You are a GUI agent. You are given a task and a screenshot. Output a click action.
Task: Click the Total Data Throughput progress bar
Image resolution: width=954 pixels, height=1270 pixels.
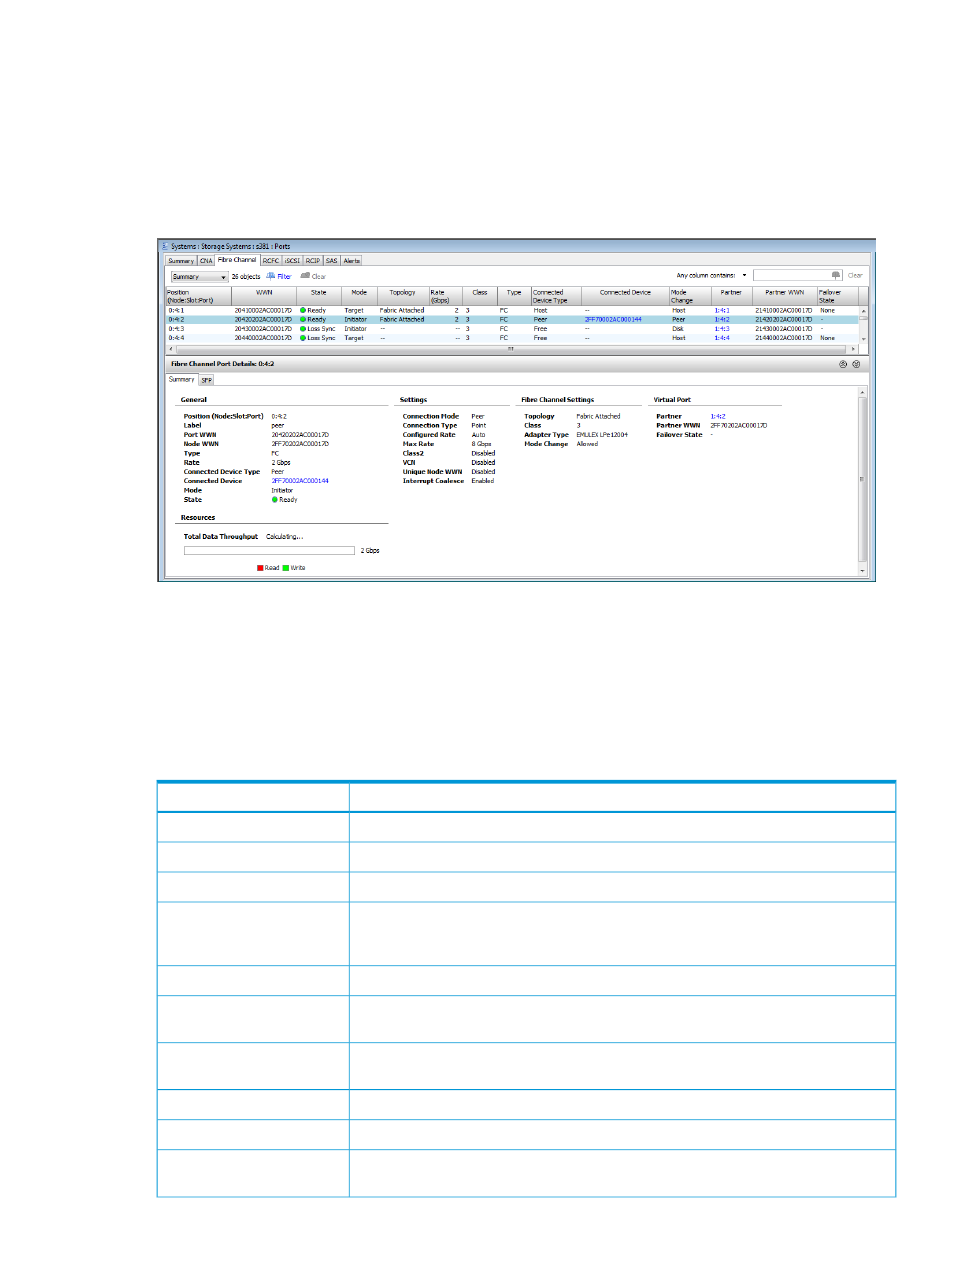(x=269, y=551)
